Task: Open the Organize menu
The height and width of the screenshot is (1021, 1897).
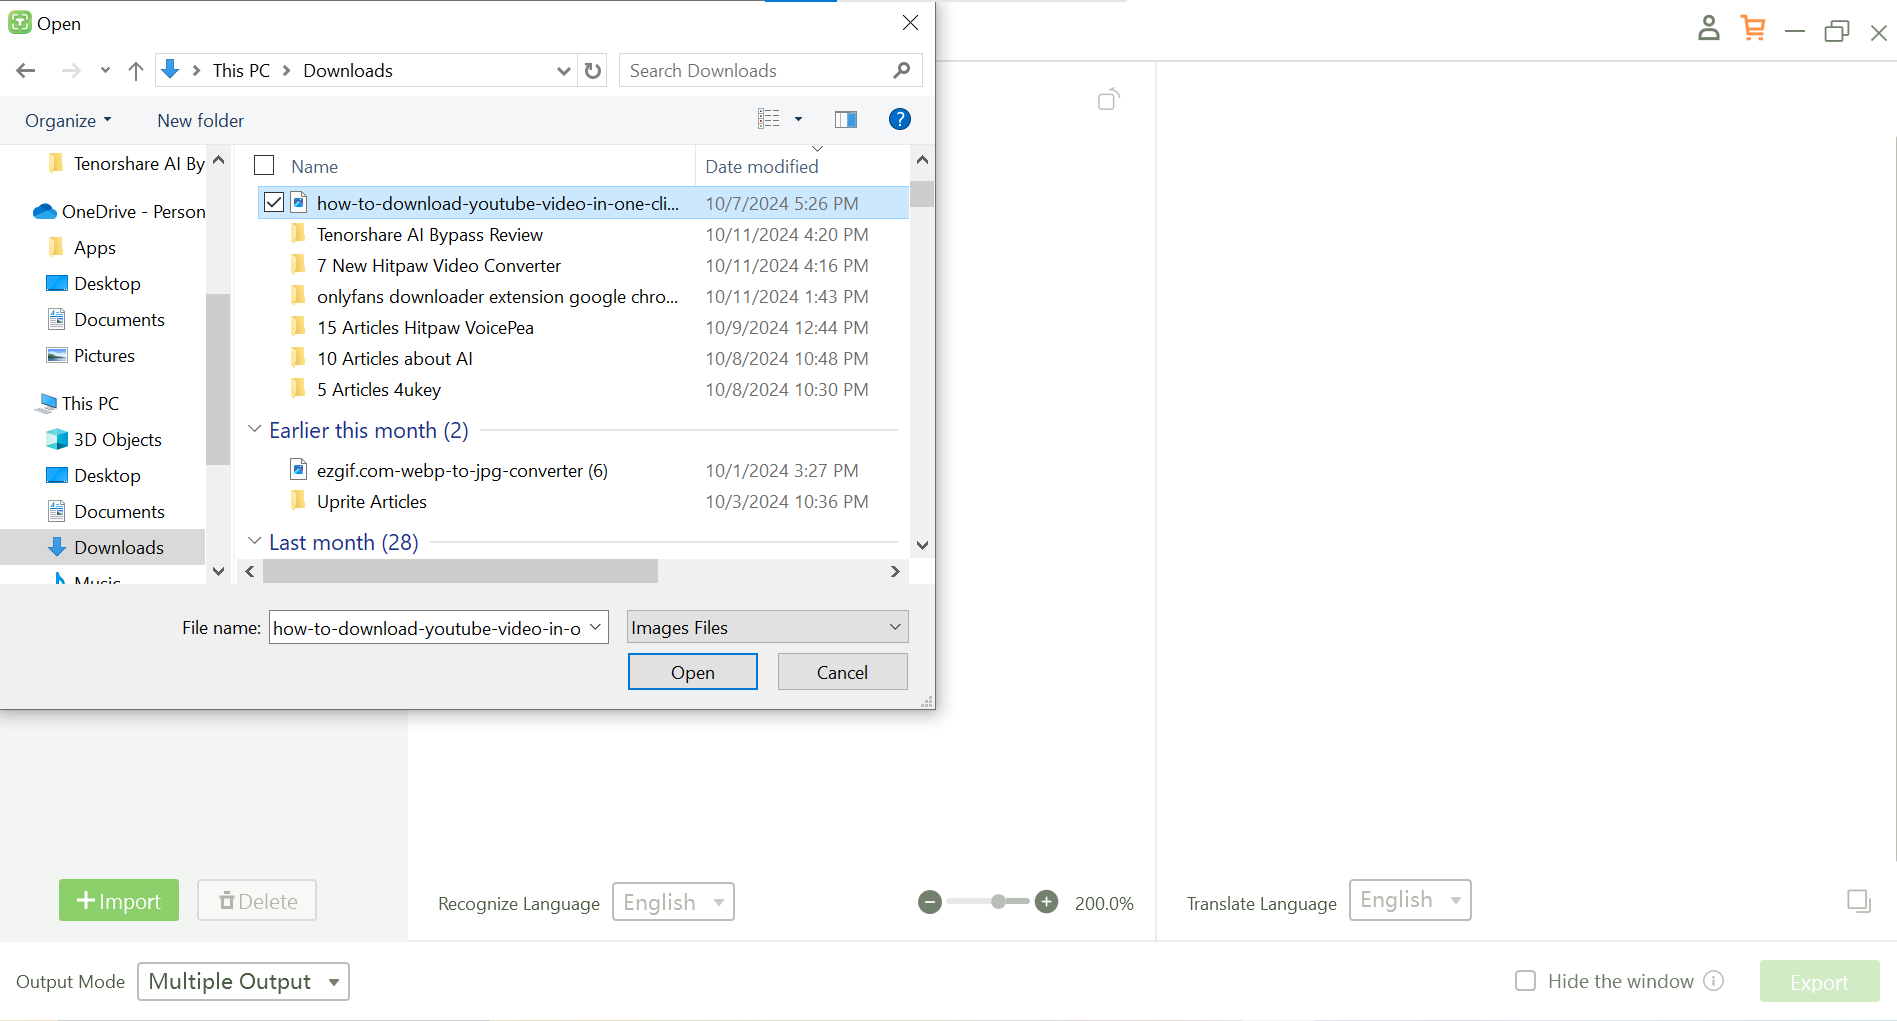Action: pyautogui.click(x=67, y=120)
